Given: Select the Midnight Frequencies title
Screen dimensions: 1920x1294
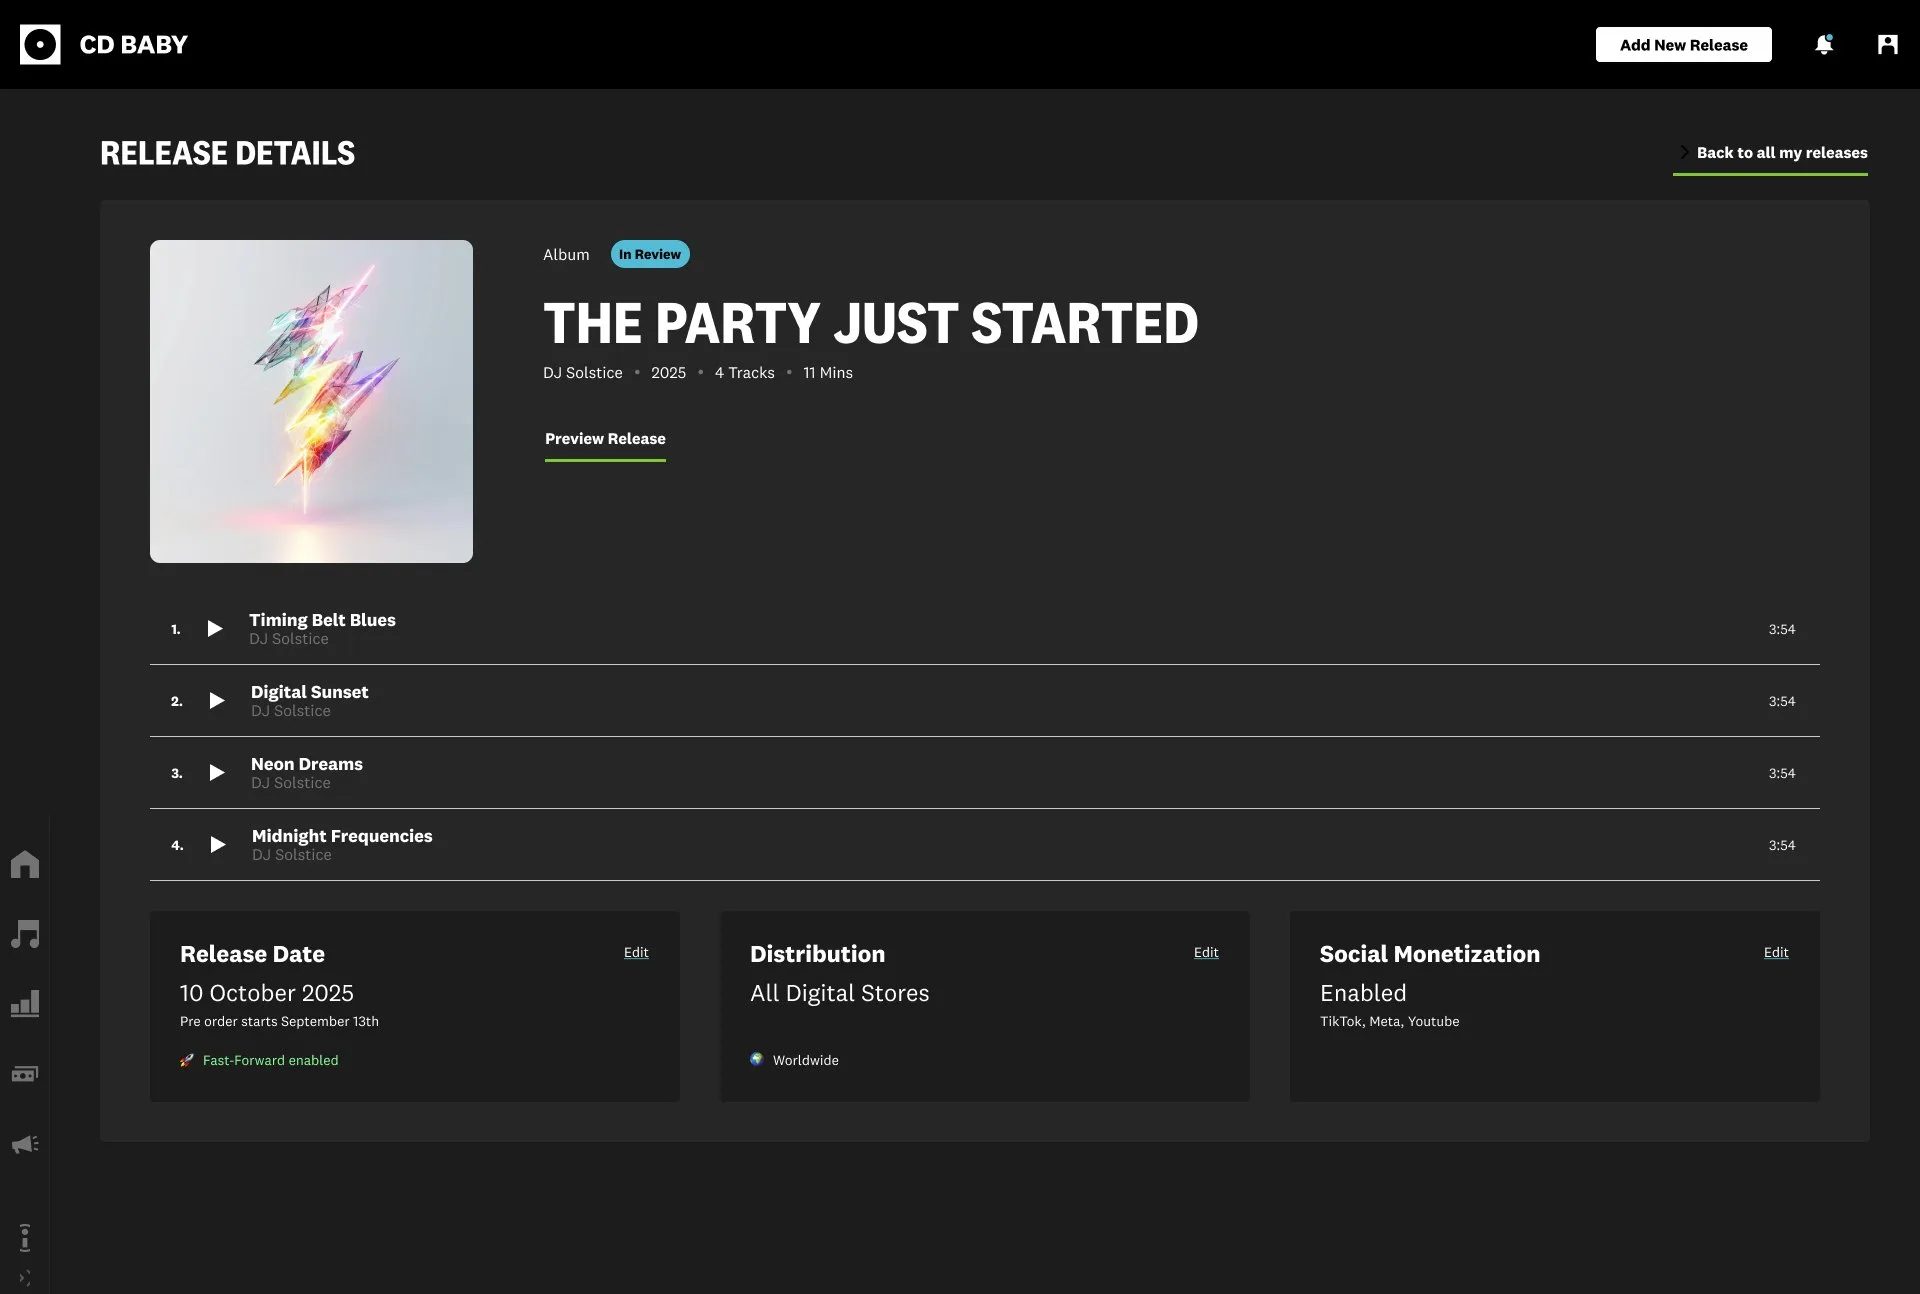Looking at the screenshot, I should click(x=342, y=836).
